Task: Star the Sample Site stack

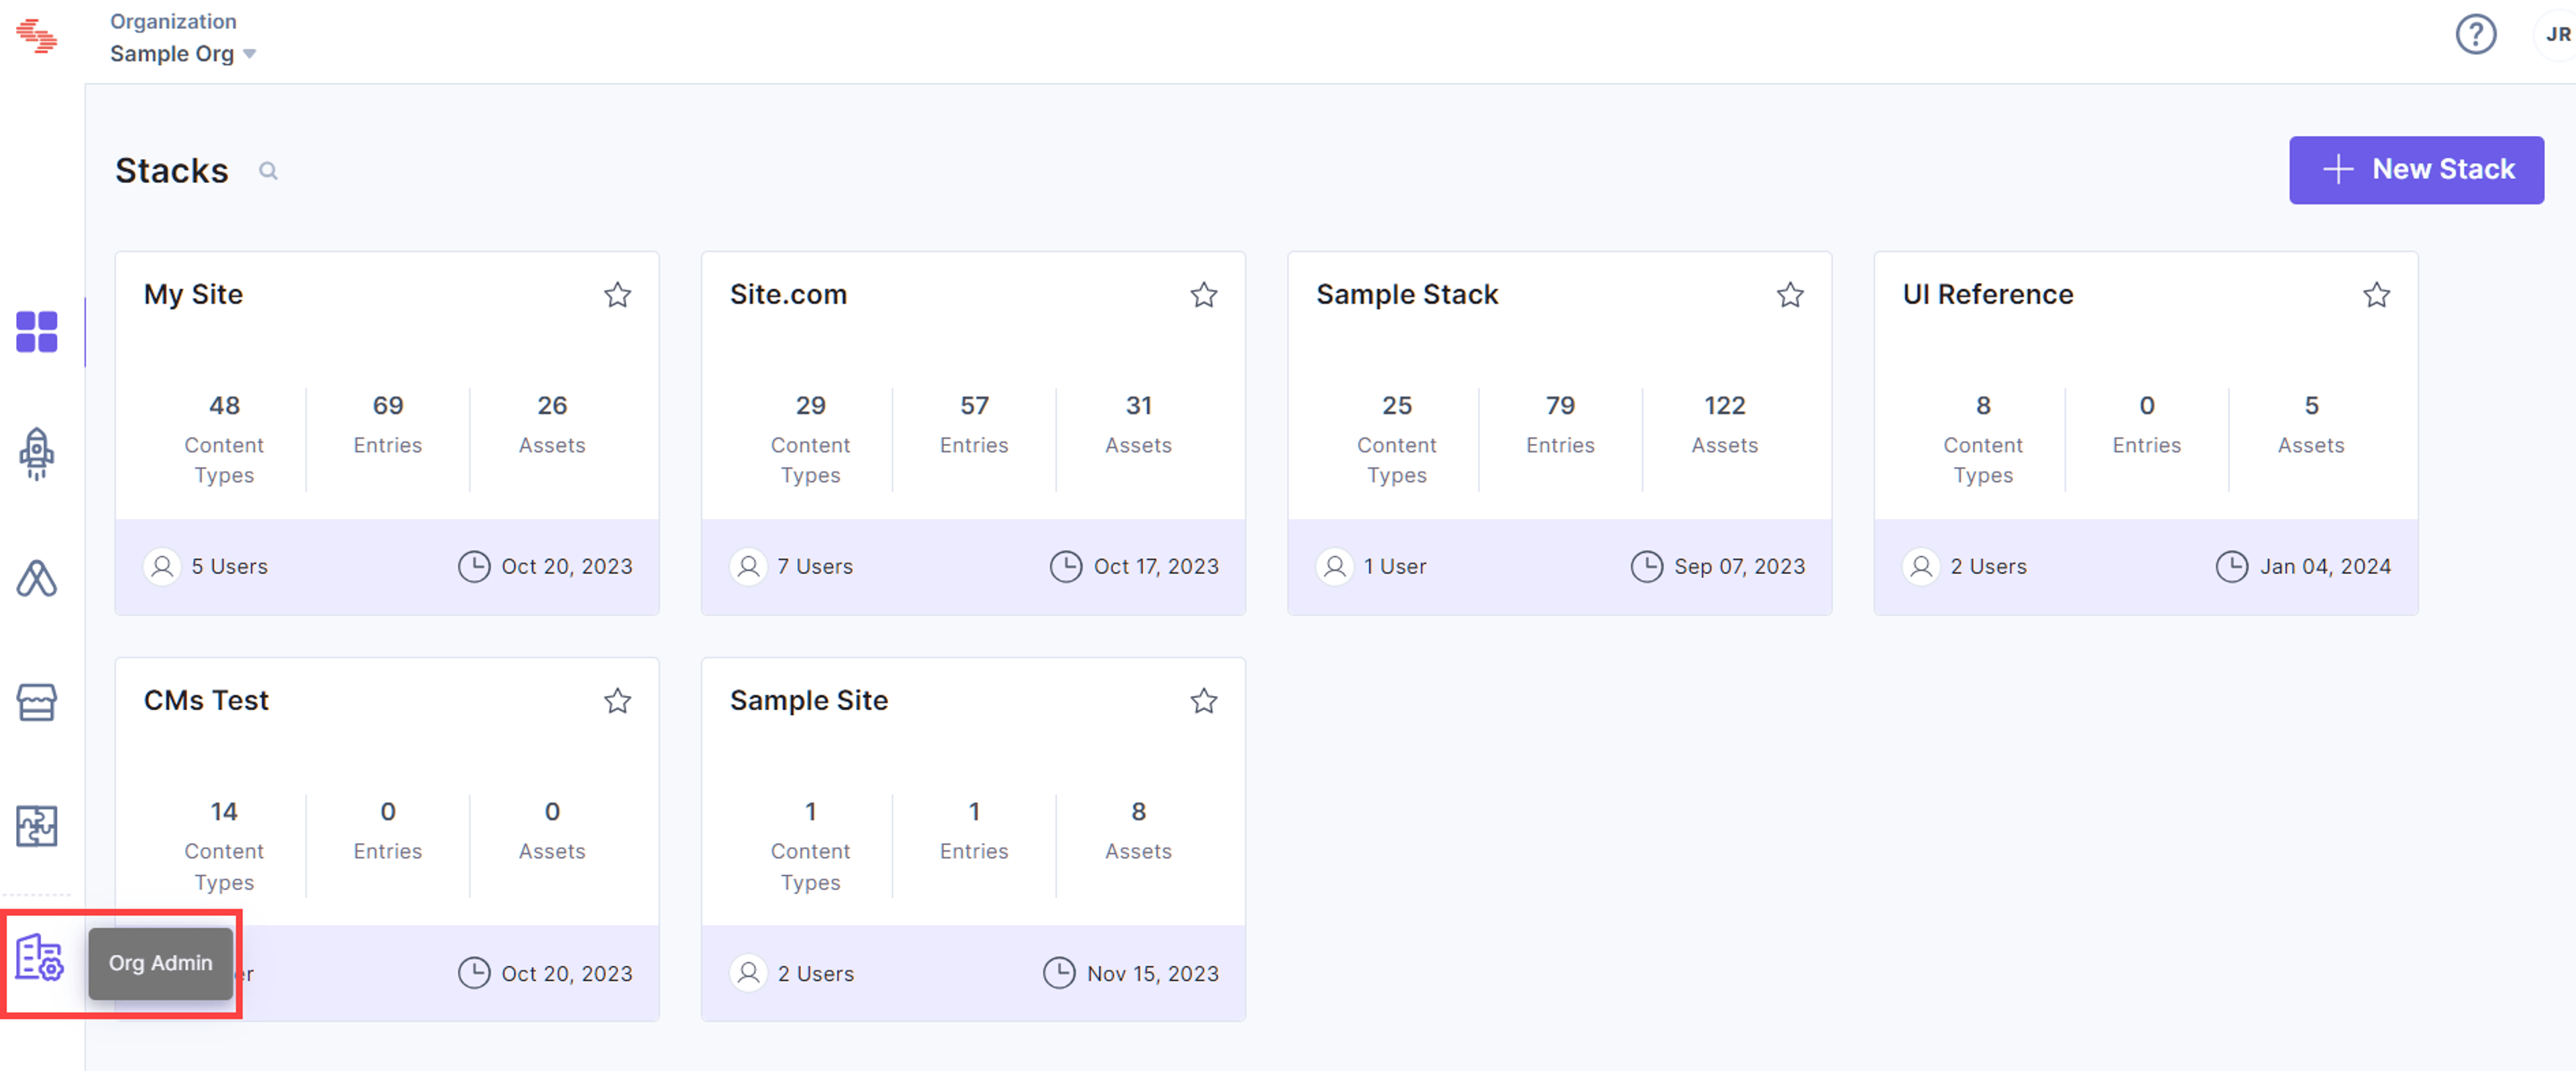Action: click(1204, 701)
